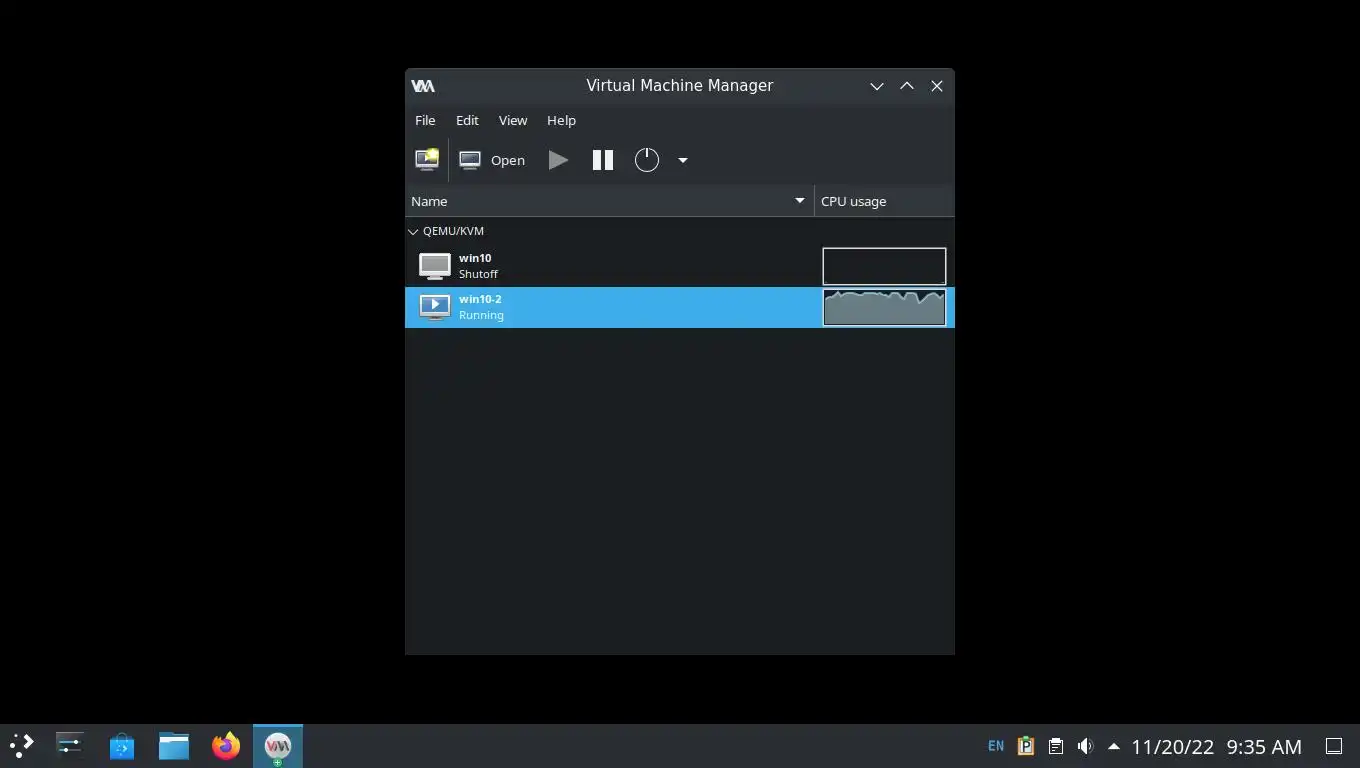Click the Show Desktop button
The width and height of the screenshot is (1360, 768).
(1333, 746)
